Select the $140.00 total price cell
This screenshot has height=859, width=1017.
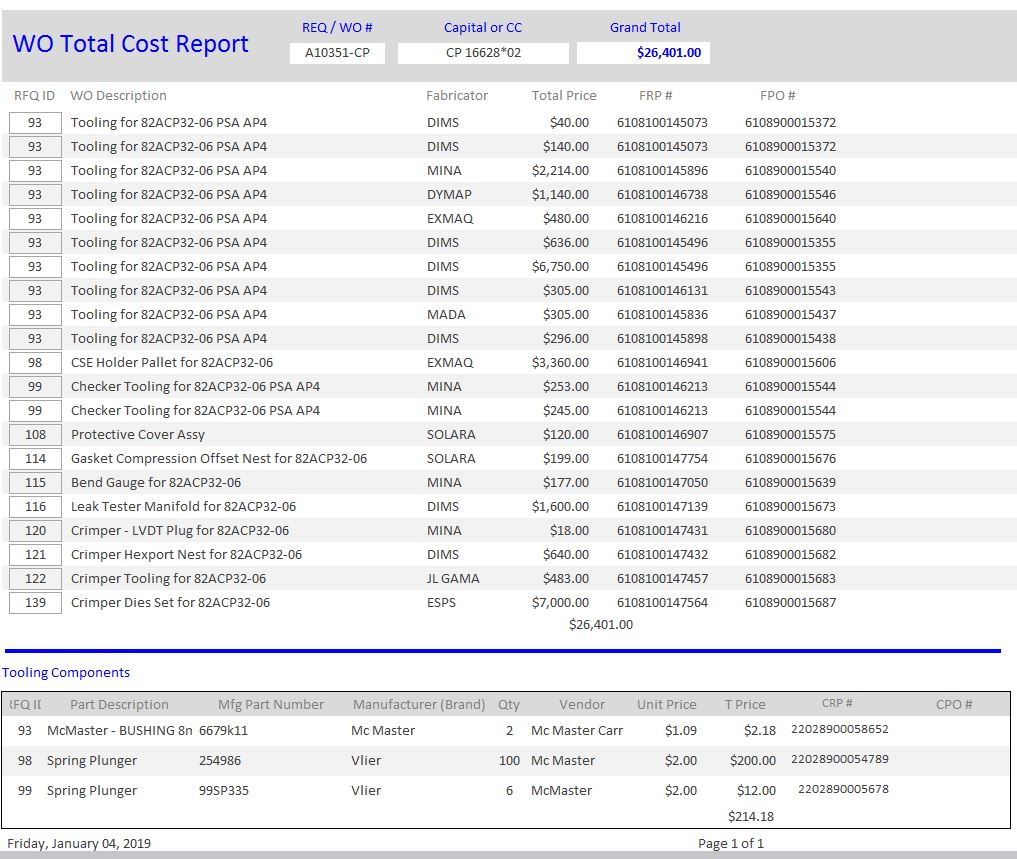tap(566, 147)
